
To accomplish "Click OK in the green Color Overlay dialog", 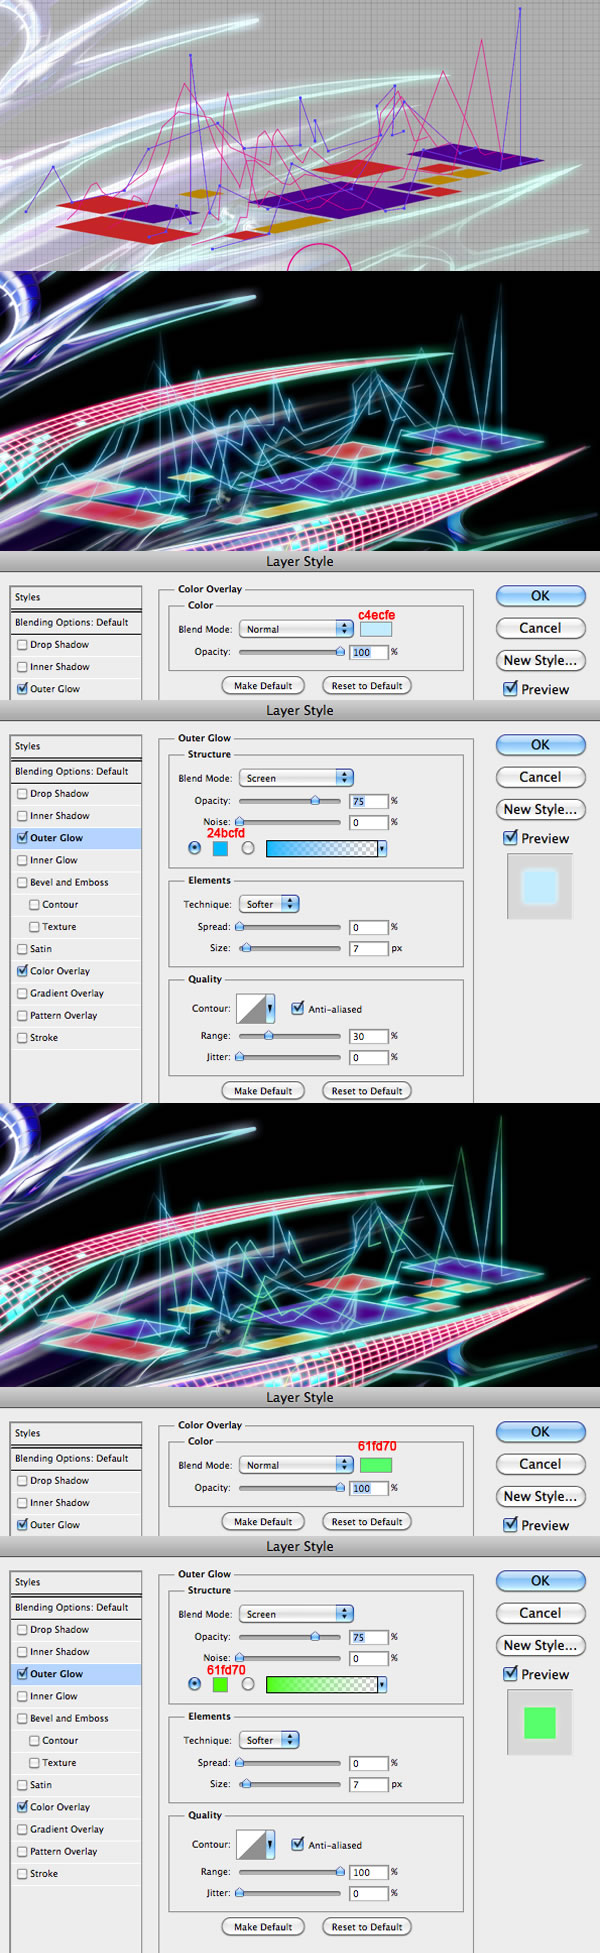I will (x=540, y=1432).
